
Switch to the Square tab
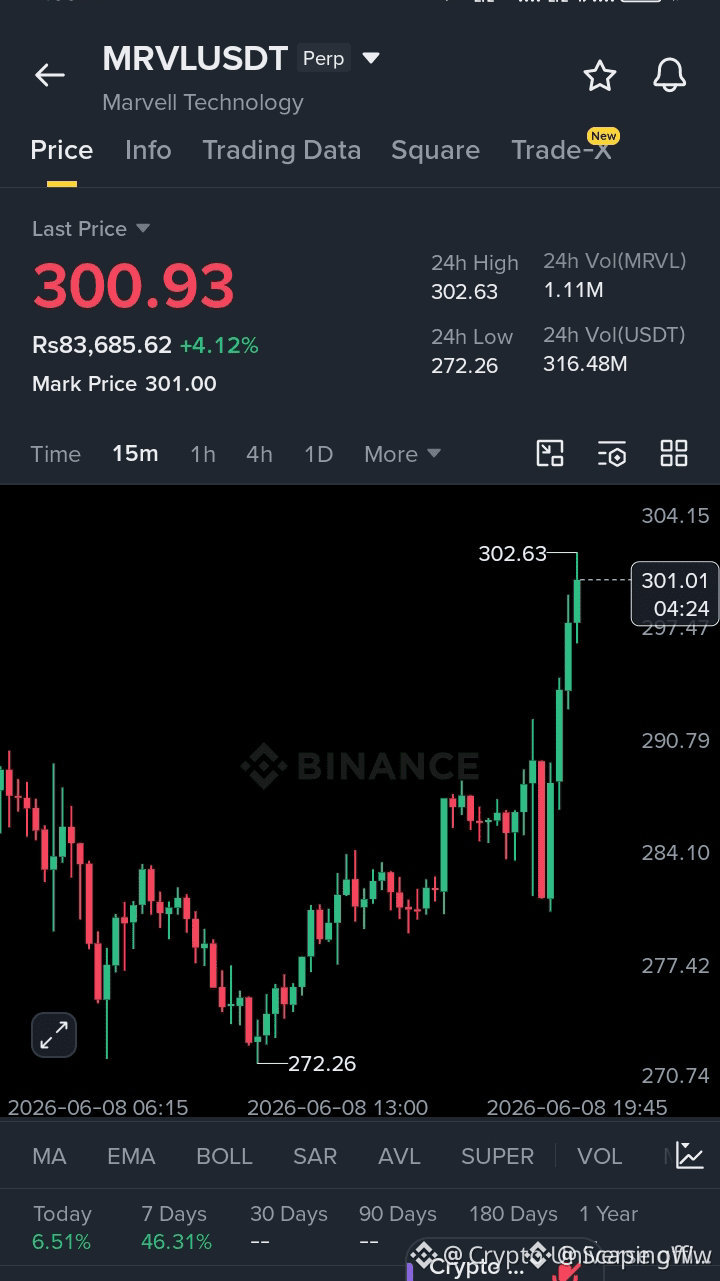tap(435, 150)
